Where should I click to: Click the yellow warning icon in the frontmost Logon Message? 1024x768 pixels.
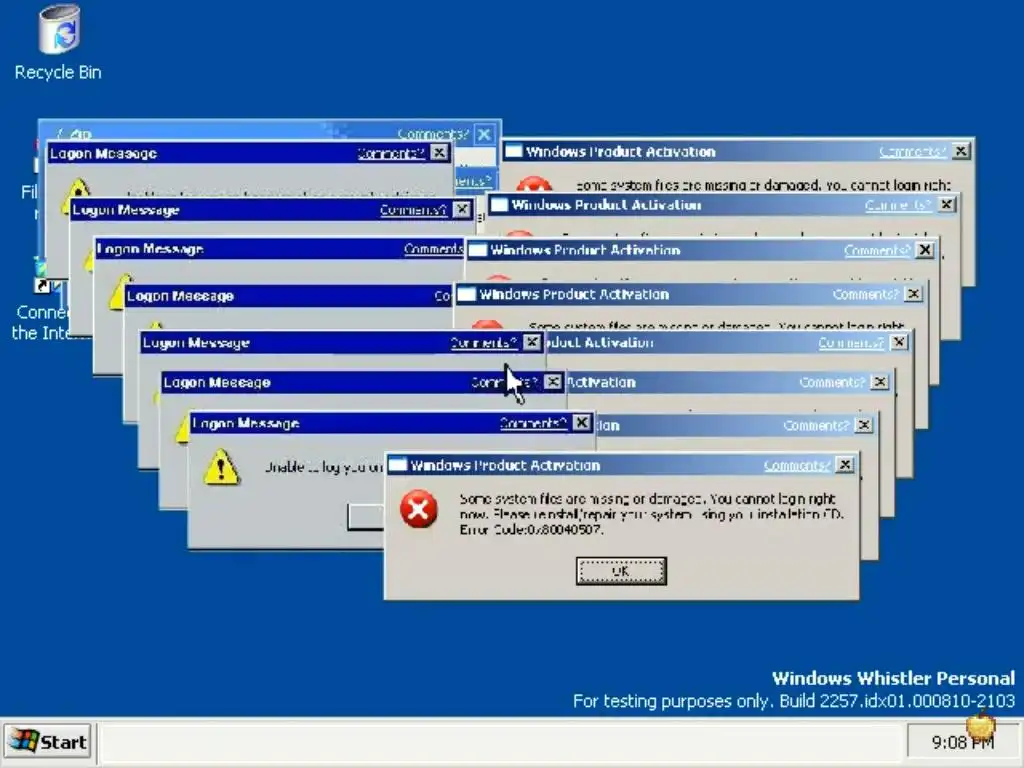click(x=221, y=467)
